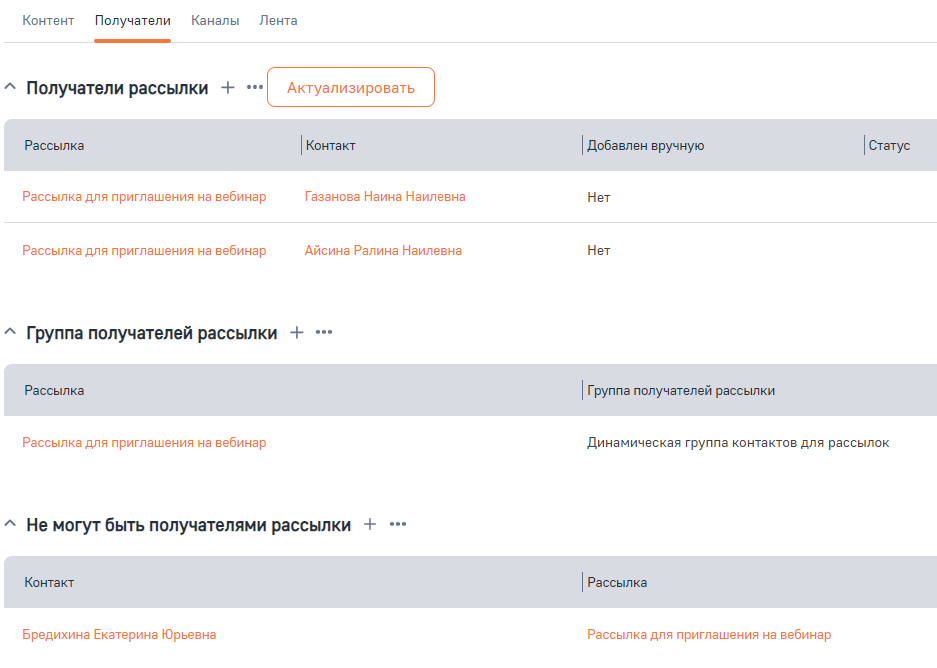Viewport: 937px width, 668px height.
Task: Click Рассылка header in excluded recipients table
Action: click(x=617, y=583)
